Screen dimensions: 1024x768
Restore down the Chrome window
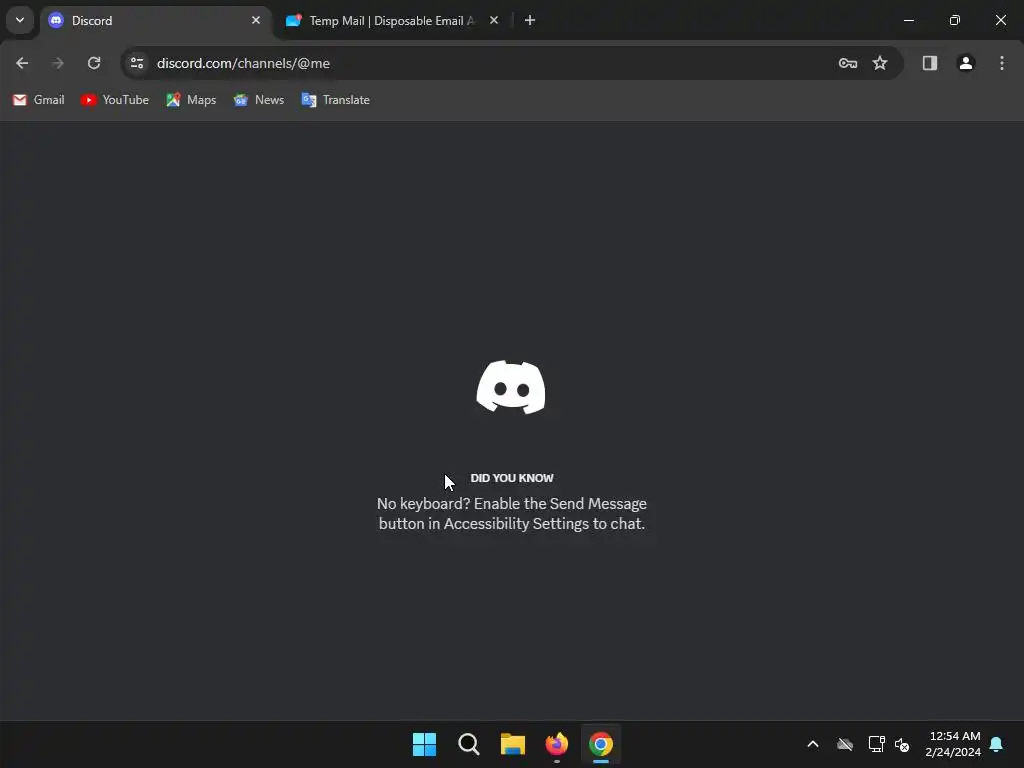[955, 20]
